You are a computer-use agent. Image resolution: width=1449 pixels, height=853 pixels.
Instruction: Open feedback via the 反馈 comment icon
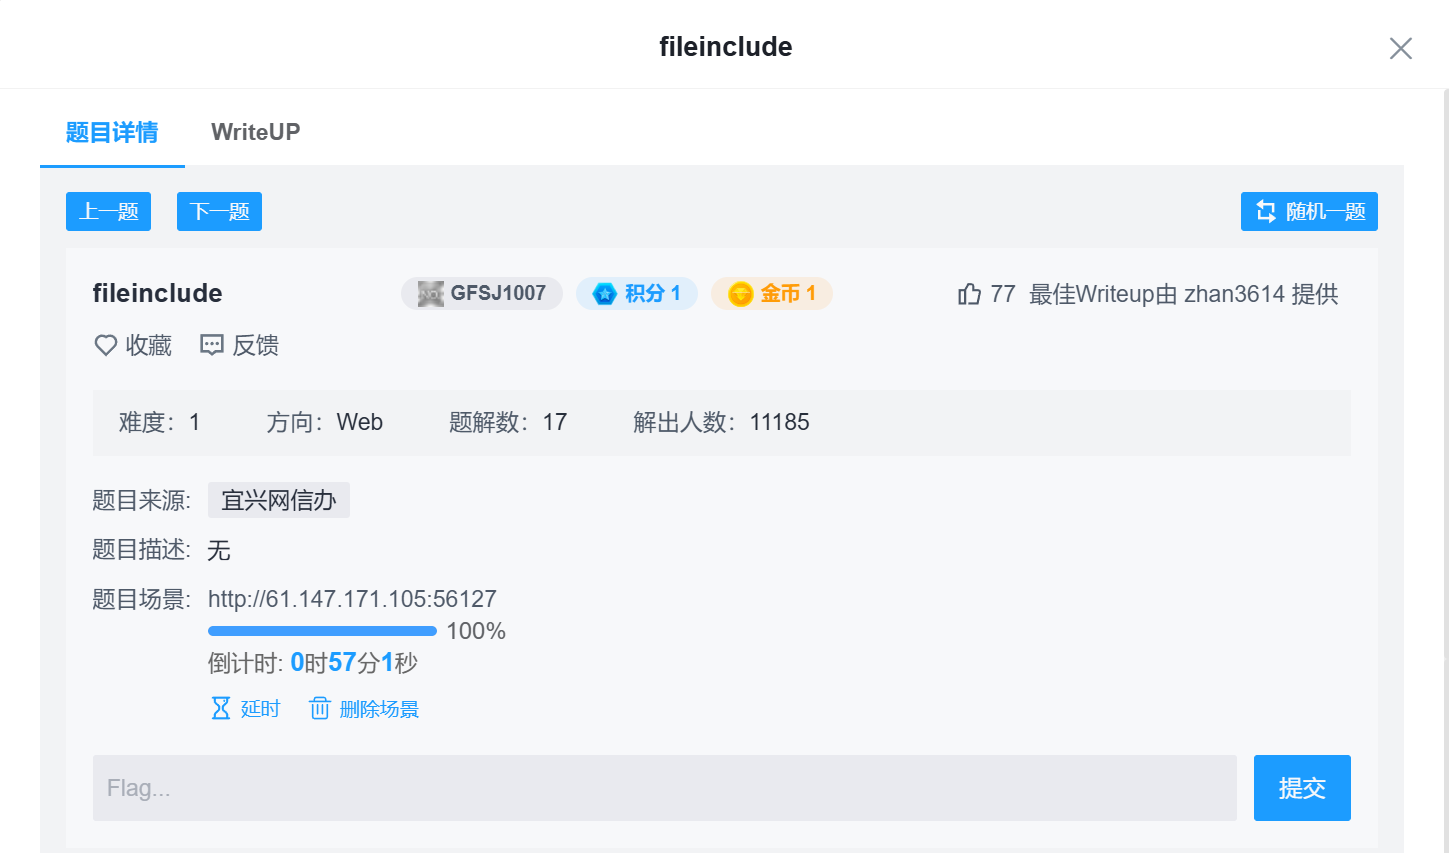tap(211, 345)
